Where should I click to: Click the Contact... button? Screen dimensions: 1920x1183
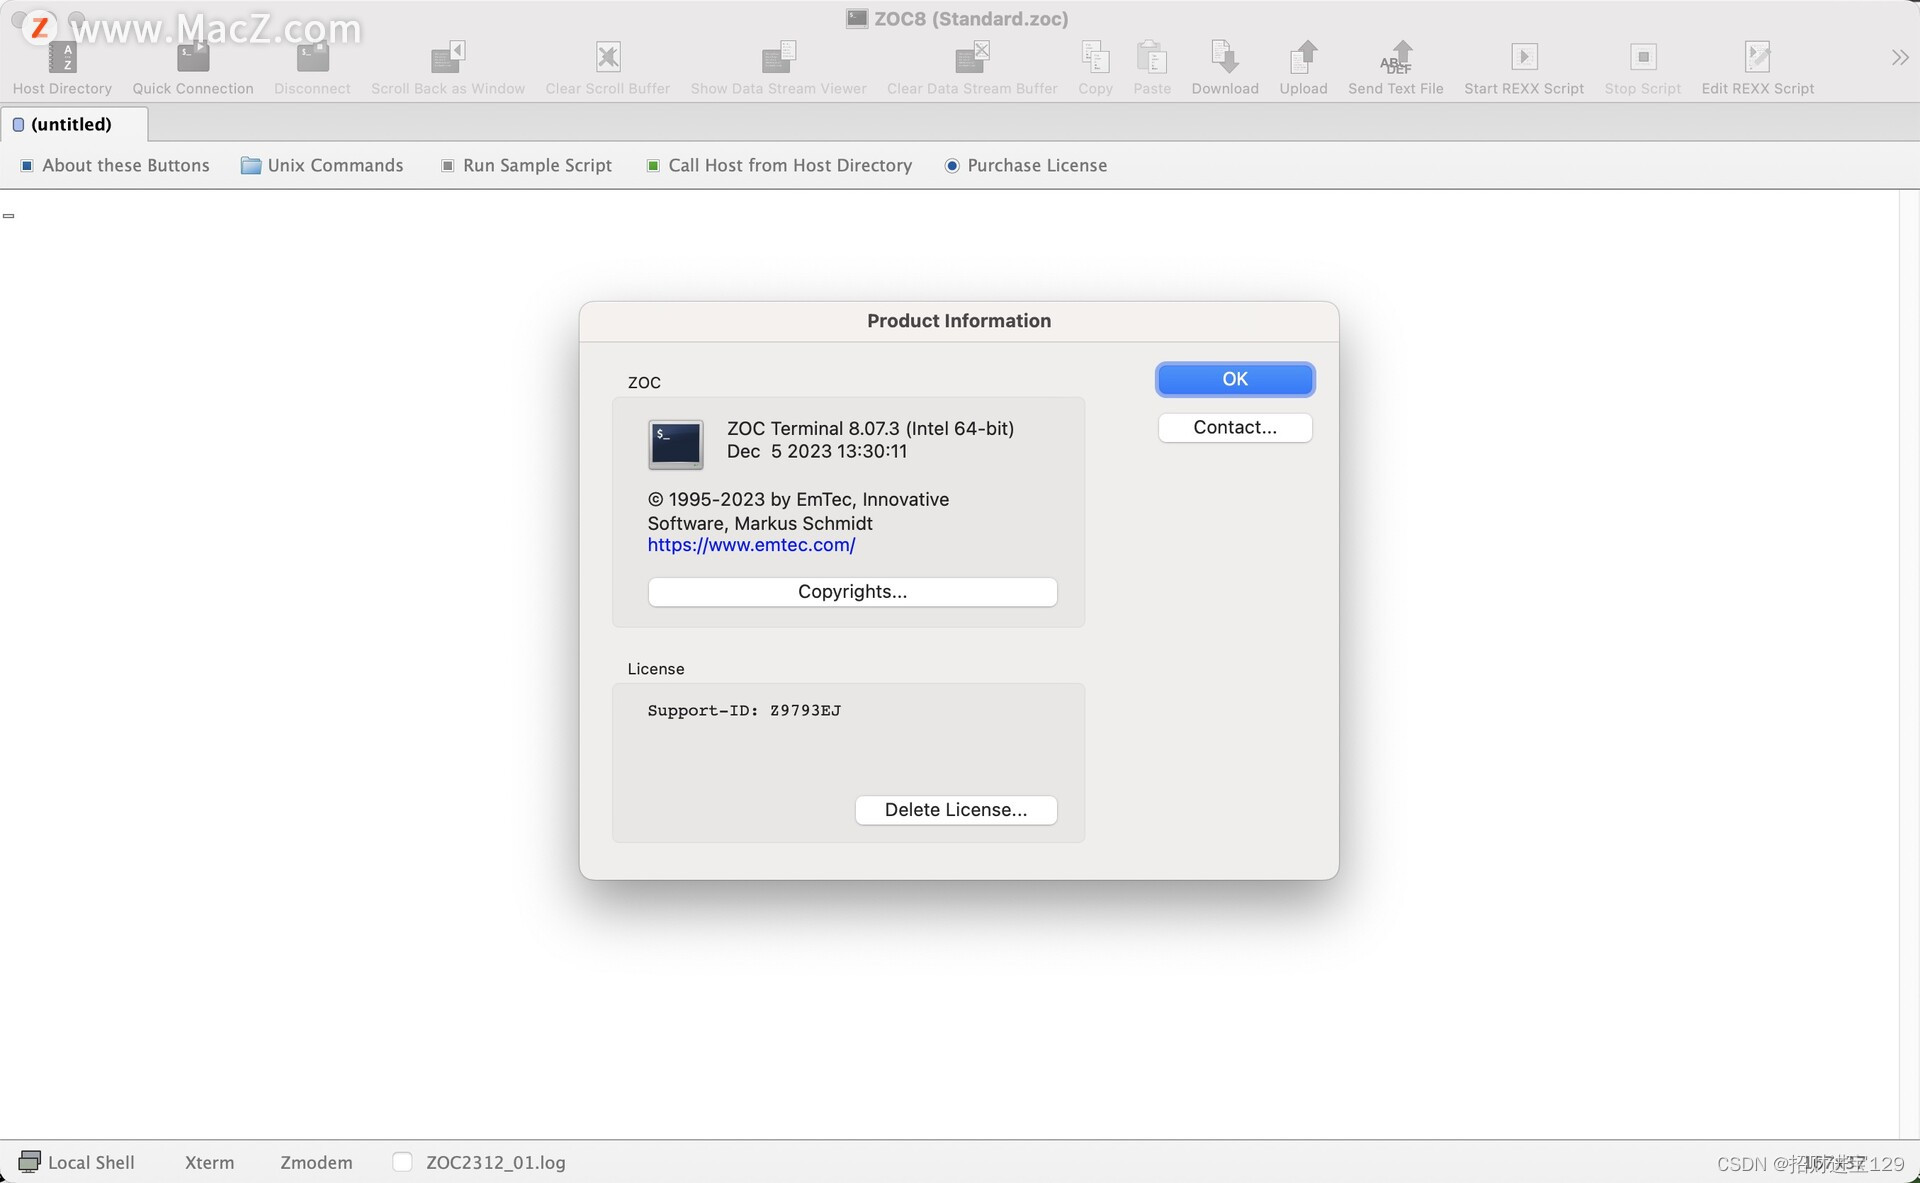[x=1235, y=427]
